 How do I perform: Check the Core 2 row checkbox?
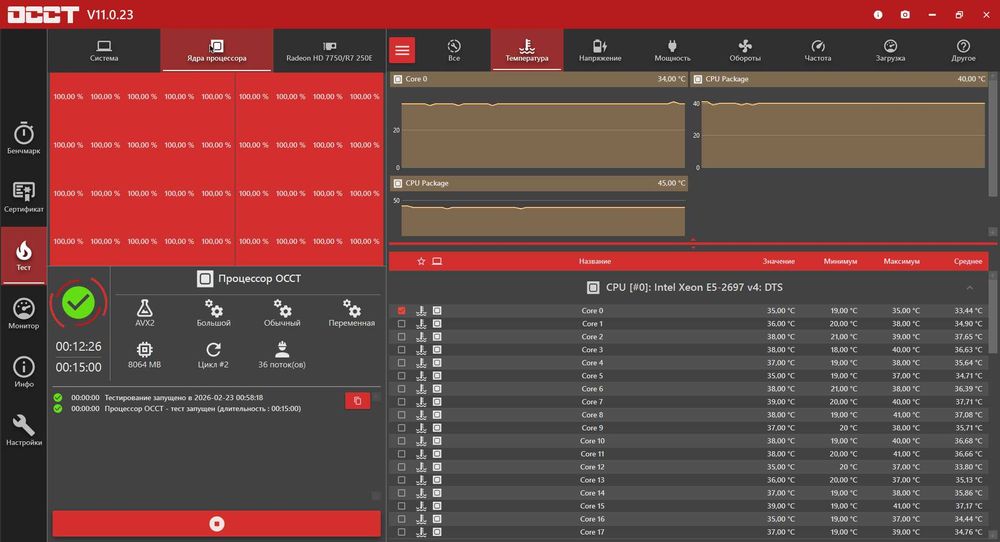click(401, 337)
